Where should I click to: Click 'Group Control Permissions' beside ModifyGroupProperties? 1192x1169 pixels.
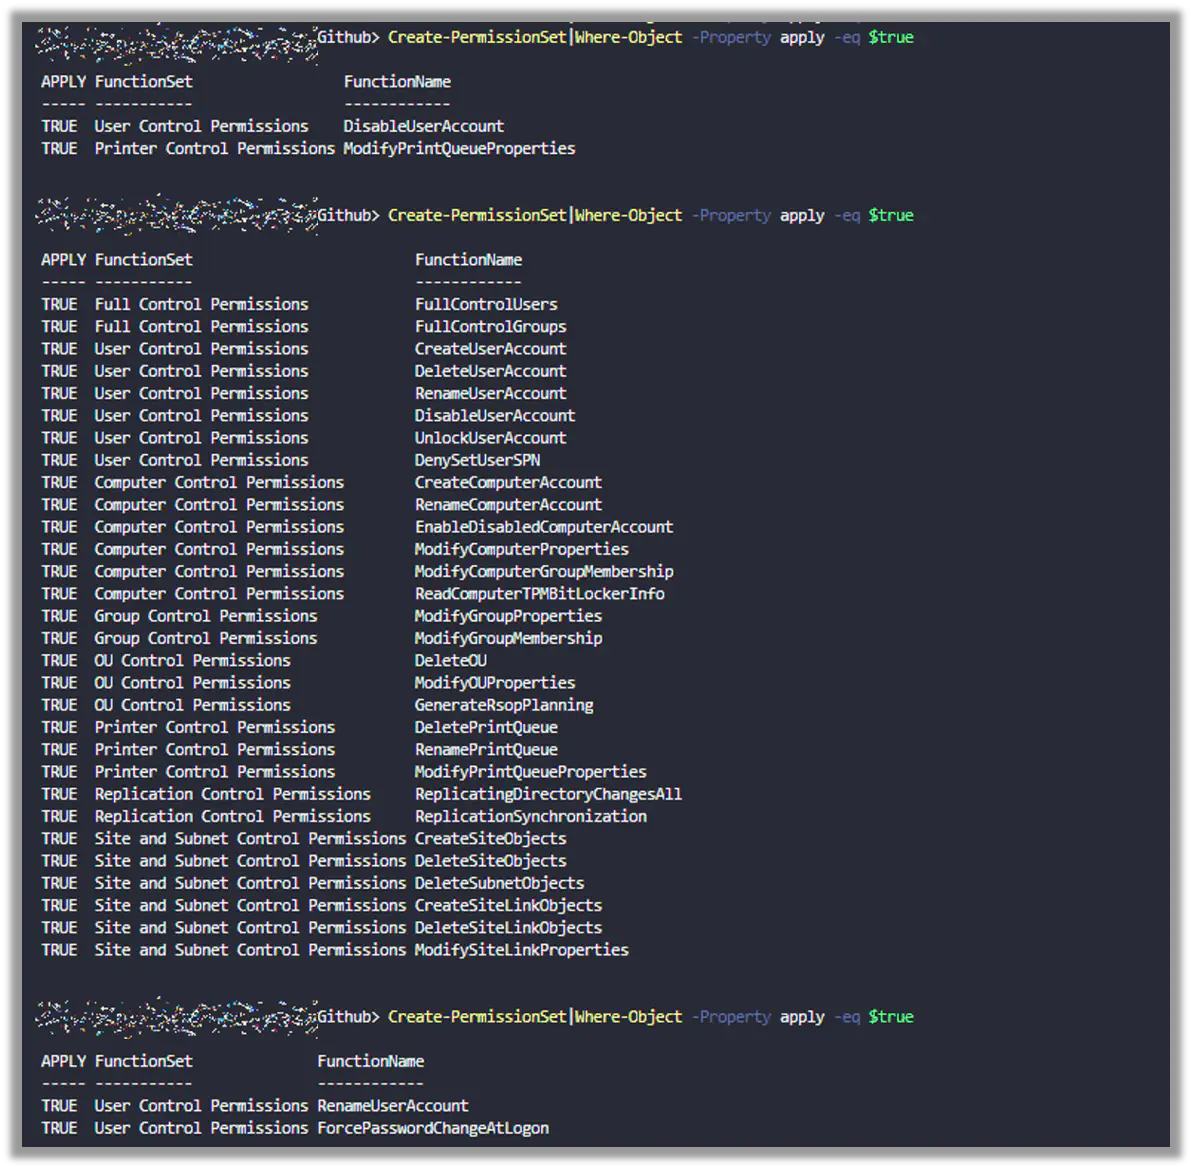point(205,616)
